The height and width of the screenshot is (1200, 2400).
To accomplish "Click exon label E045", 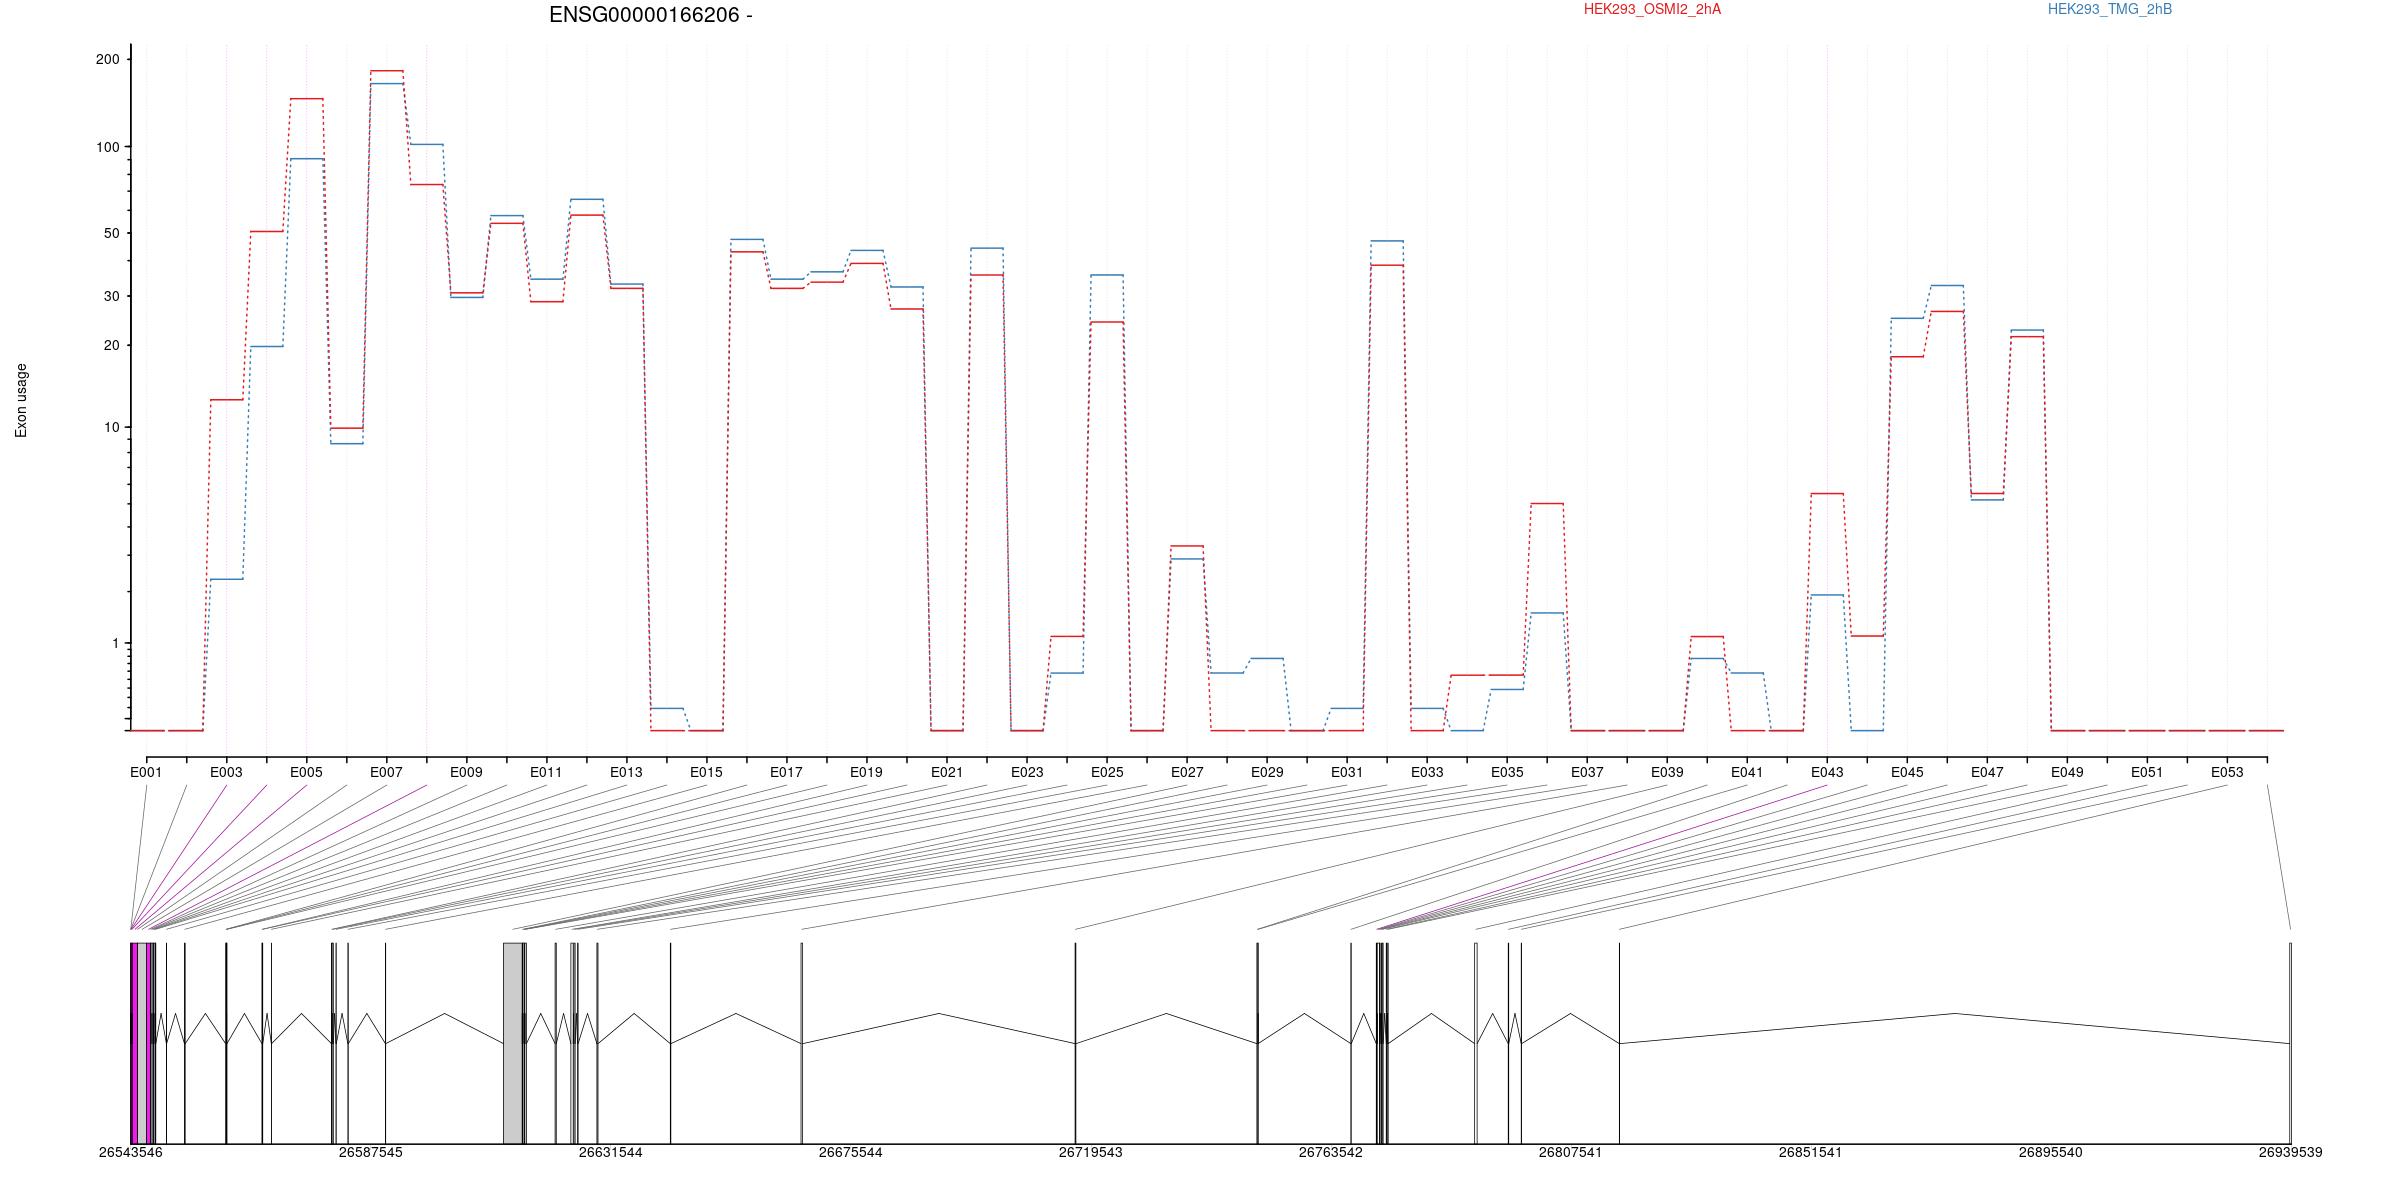I will point(1907,772).
